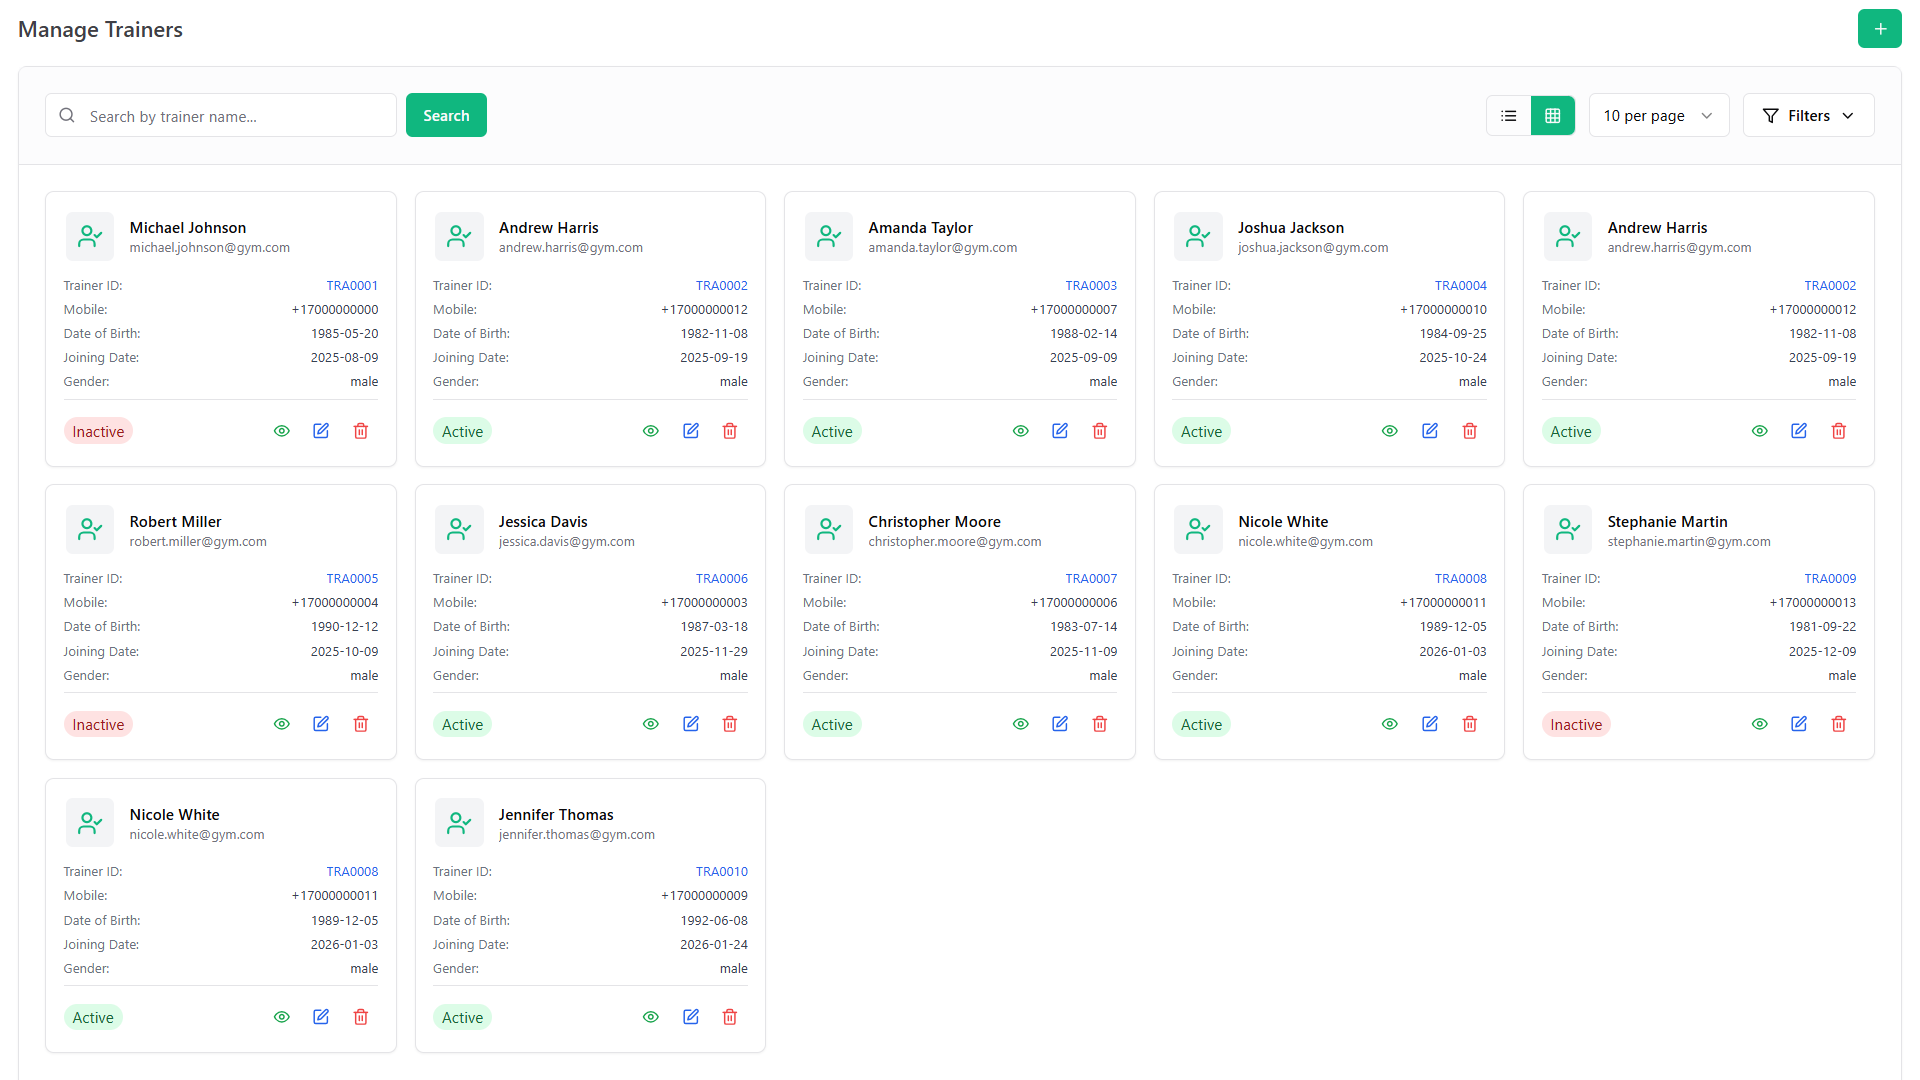Open trainer ID link TRA0005
This screenshot has height=1080, width=1920.
coord(352,579)
